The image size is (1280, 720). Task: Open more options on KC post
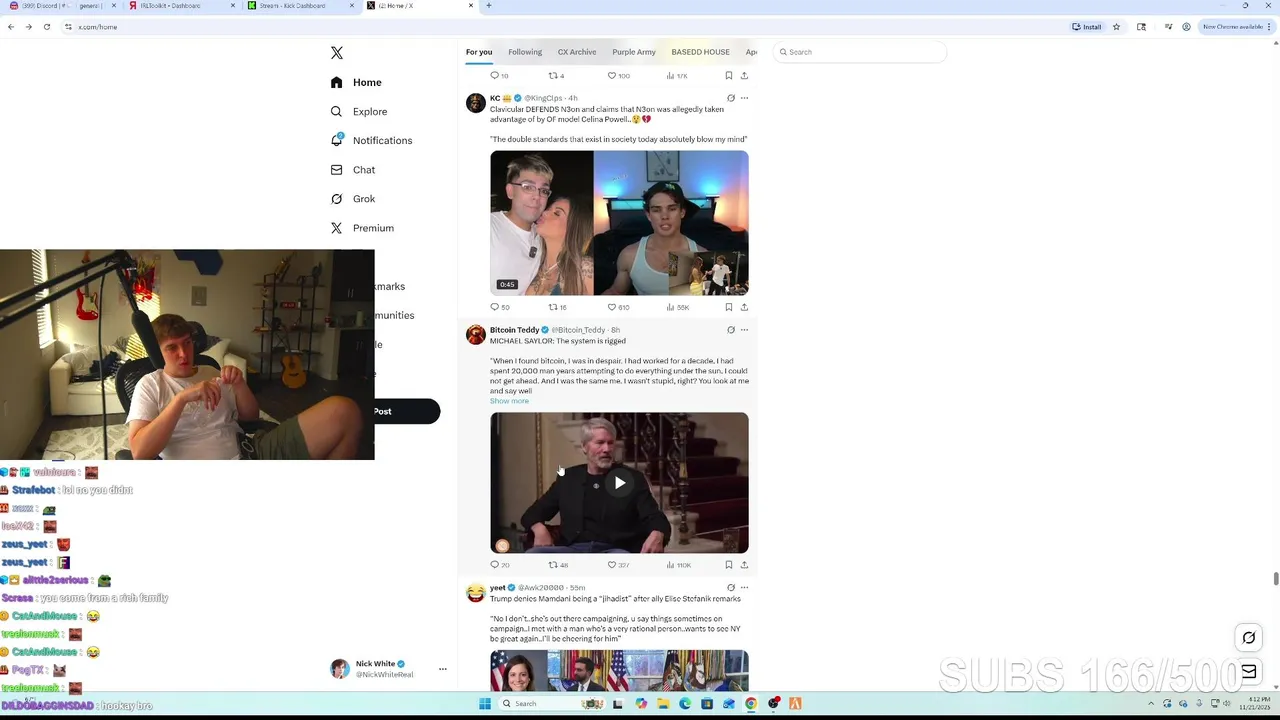tap(744, 98)
